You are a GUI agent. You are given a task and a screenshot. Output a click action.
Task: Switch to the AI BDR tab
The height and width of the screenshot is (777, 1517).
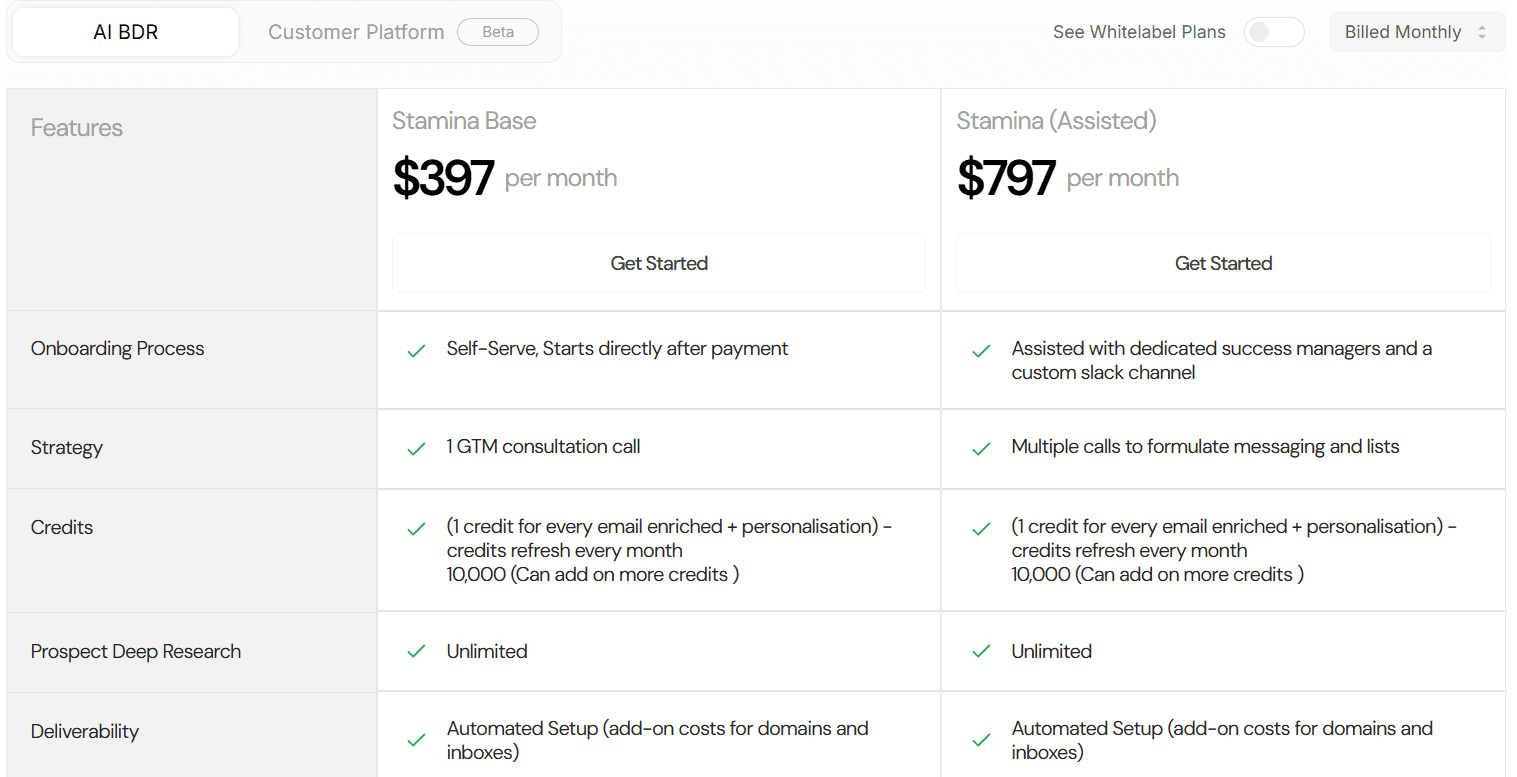point(126,32)
